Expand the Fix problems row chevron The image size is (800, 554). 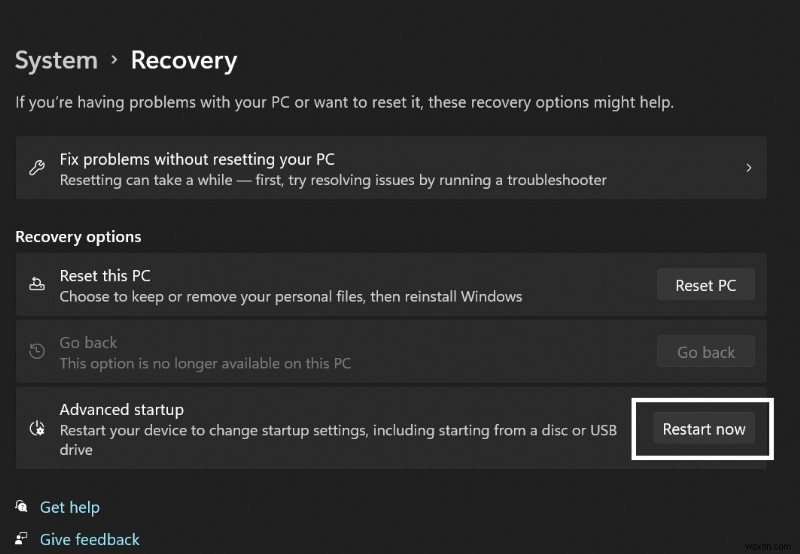click(x=748, y=168)
